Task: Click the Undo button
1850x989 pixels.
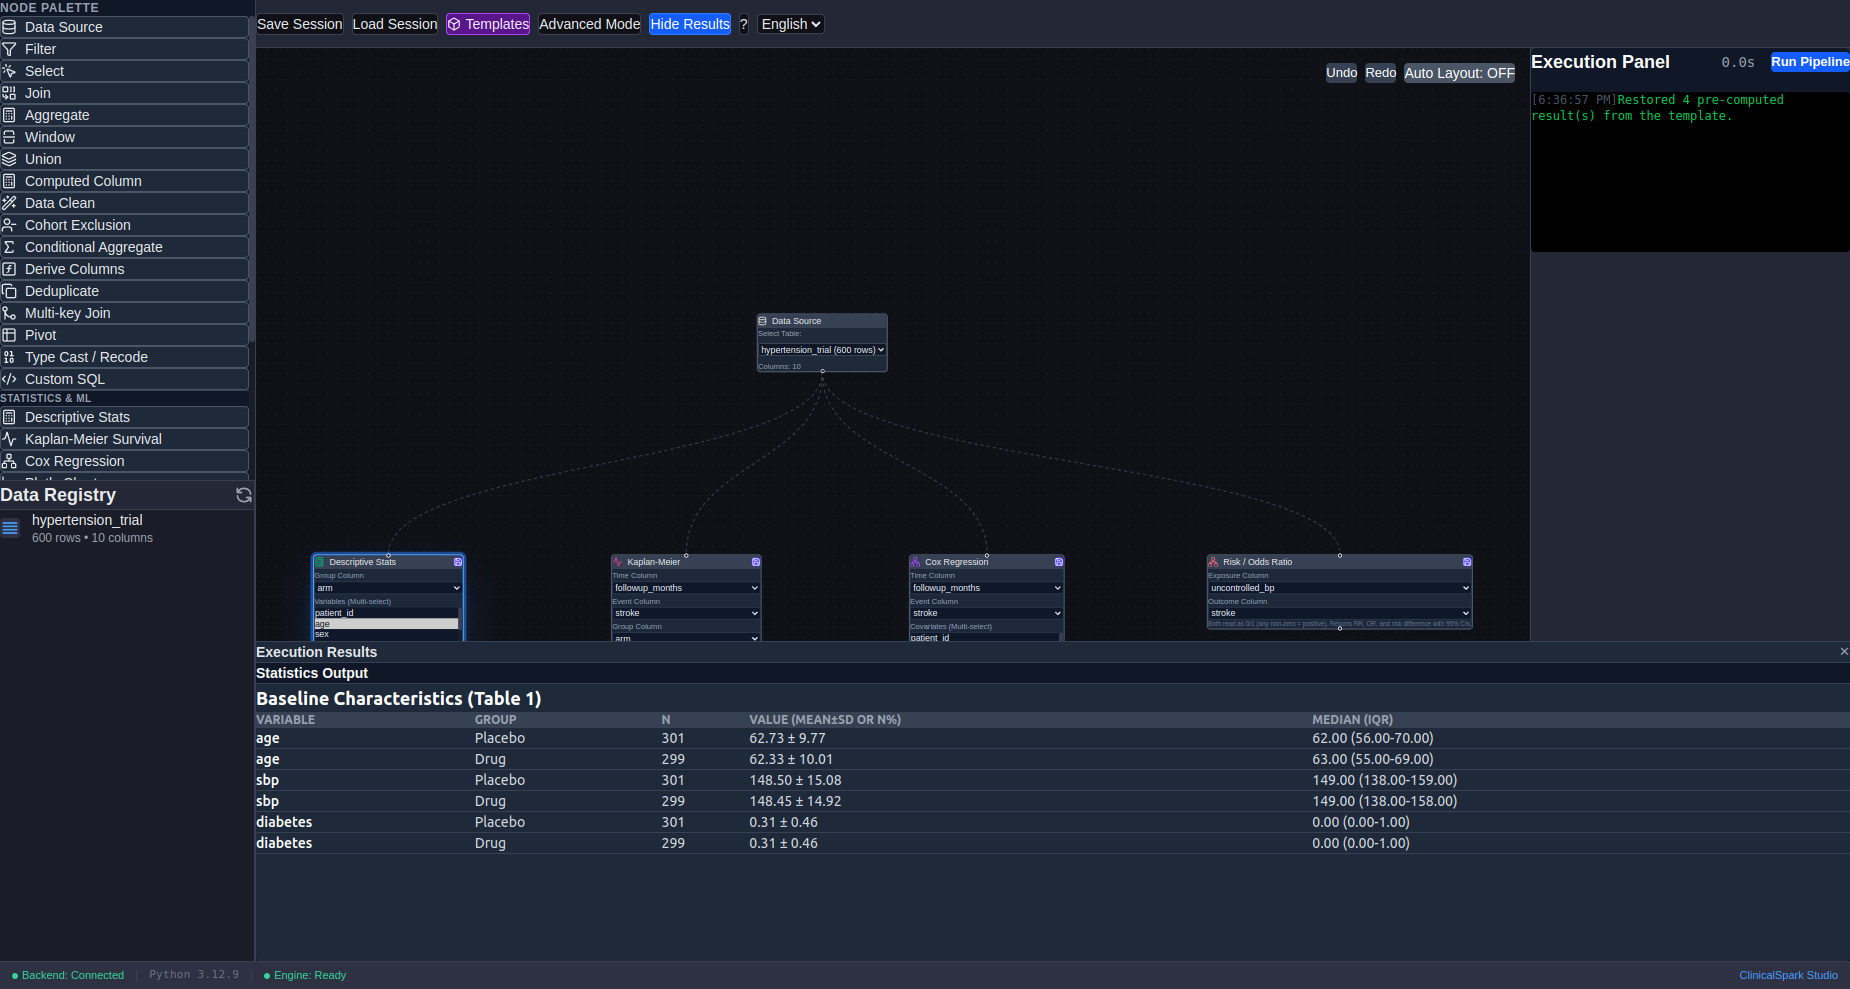Action: point(1341,73)
